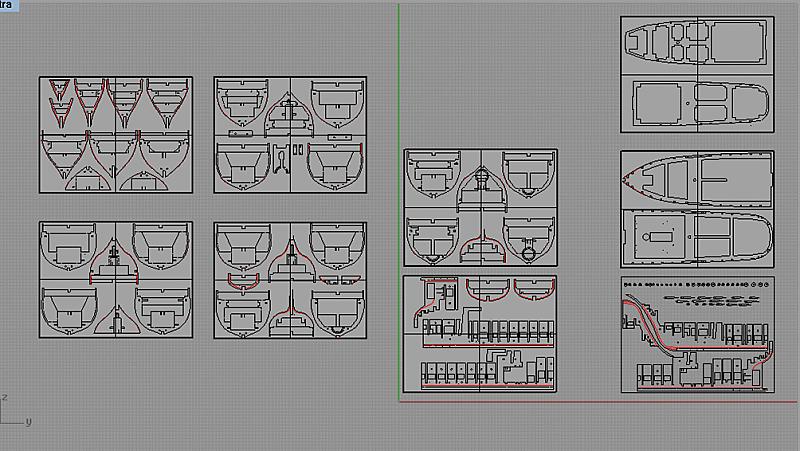Select the smallest triangular frame in top-left sheet
The width and height of the screenshot is (800, 451).
coord(59,87)
